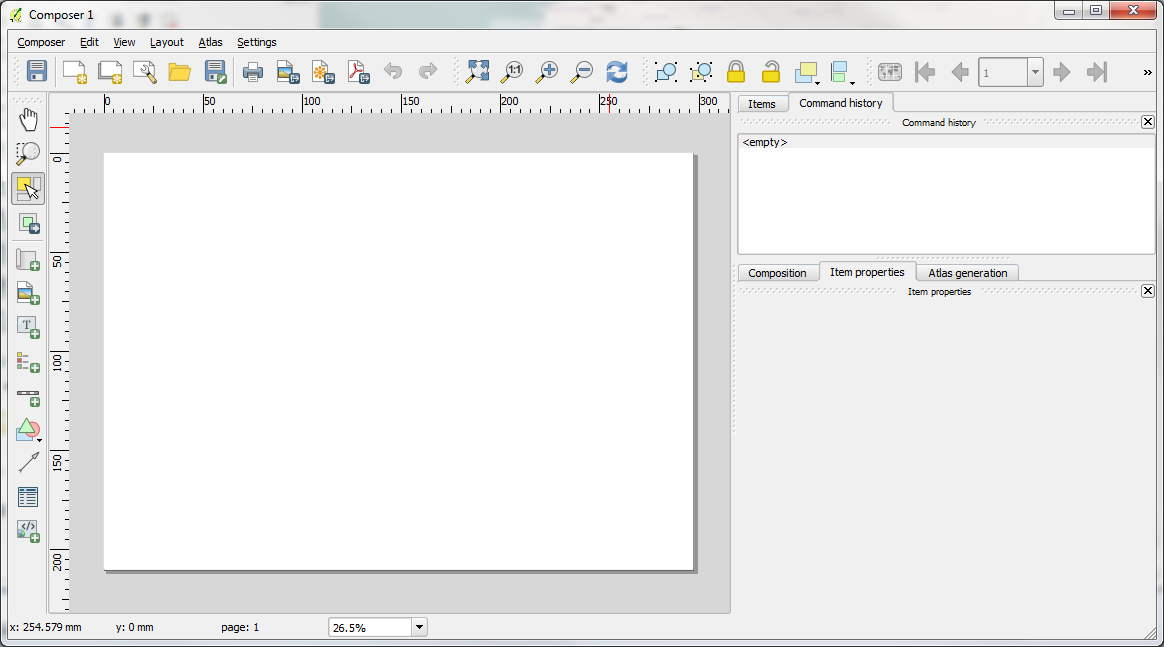Select the Pan composer tool
Viewport: 1164px width, 647px height.
coord(28,120)
